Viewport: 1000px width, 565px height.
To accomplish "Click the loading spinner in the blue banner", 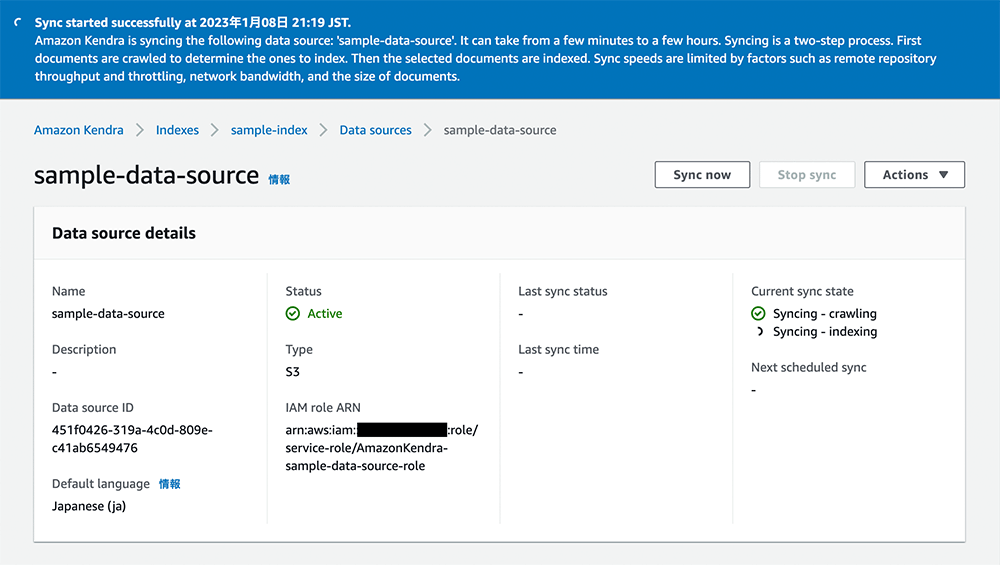I will tap(18, 22).
